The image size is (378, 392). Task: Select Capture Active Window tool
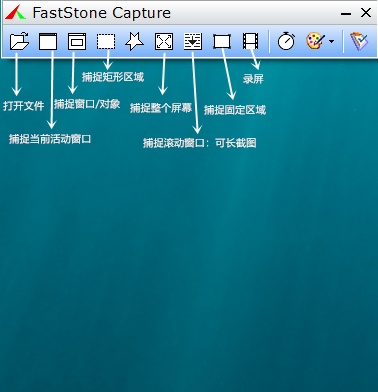[x=48, y=41]
